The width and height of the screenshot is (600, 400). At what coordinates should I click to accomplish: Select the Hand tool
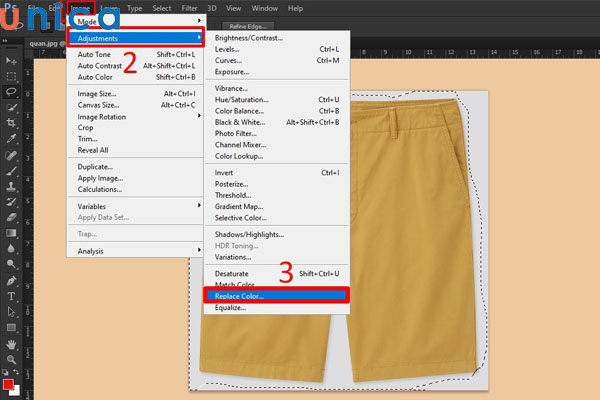(x=11, y=343)
